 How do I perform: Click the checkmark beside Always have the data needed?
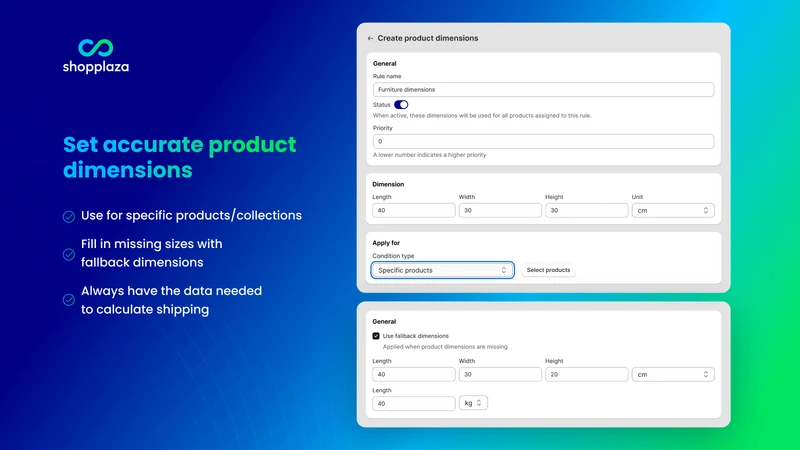coord(69,300)
